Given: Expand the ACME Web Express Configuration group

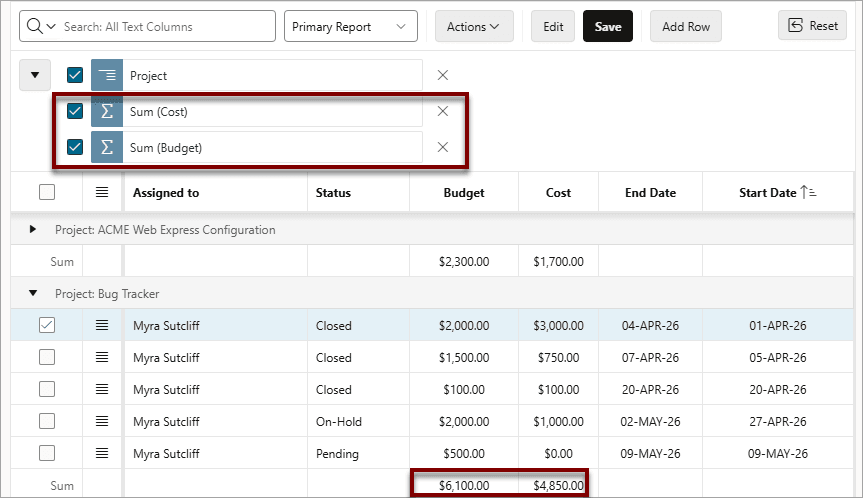Looking at the screenshot, I should [x=32, y=229].
